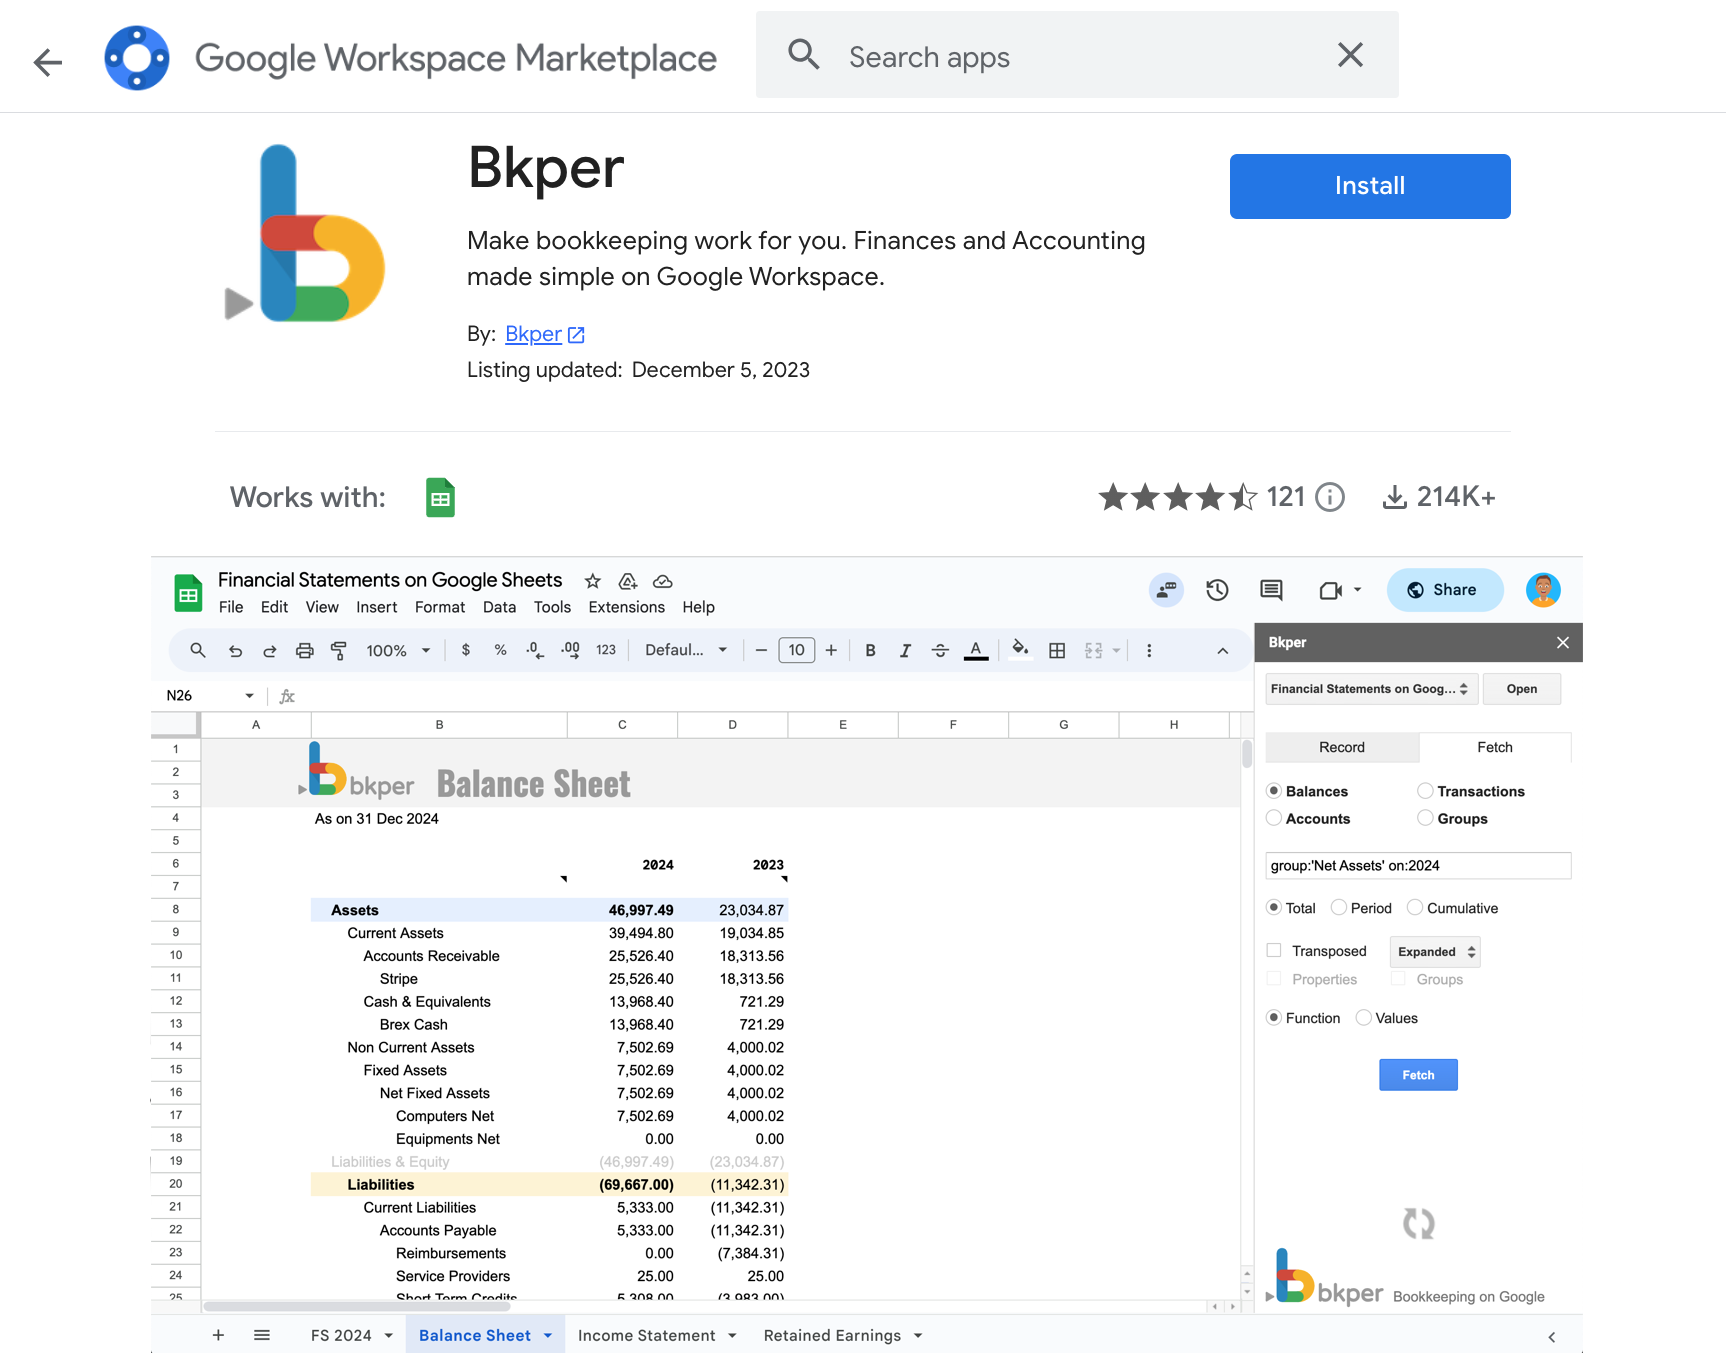Open the comment history icon

pyautogui.click(x=1270, y=590)
